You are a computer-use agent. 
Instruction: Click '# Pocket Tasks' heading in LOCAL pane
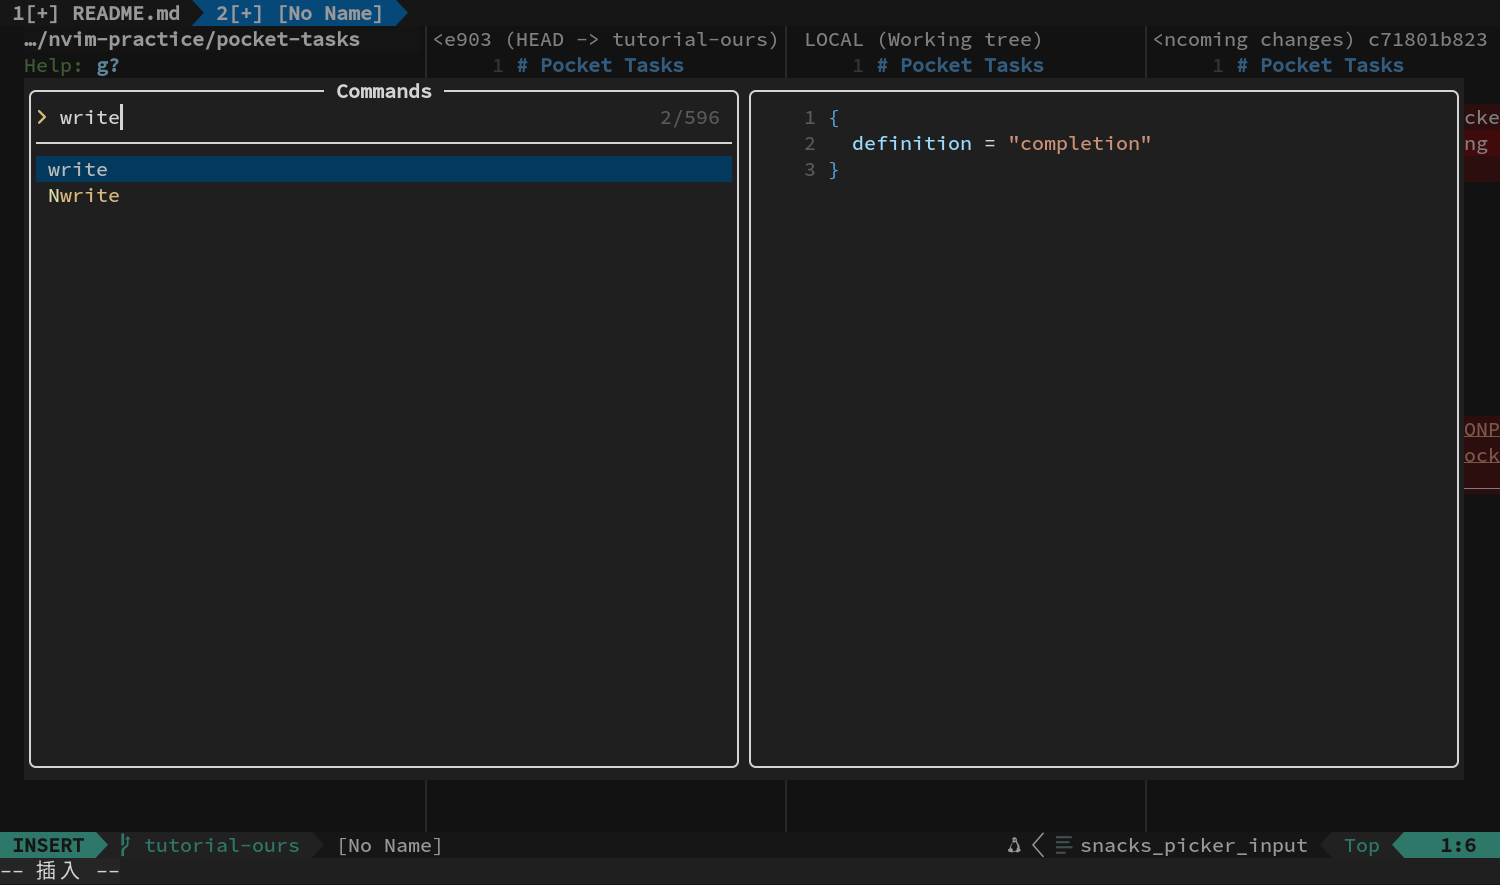point(960,65)
